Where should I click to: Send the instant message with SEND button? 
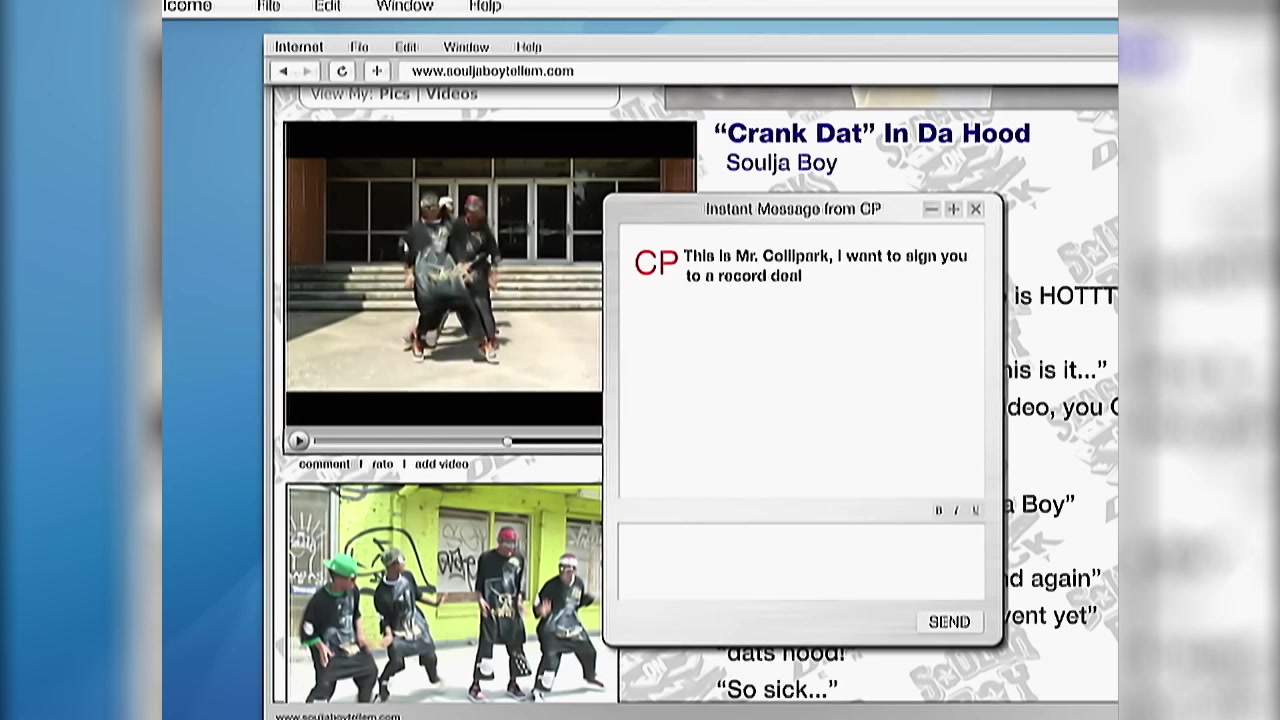click(x=949, y=622)
